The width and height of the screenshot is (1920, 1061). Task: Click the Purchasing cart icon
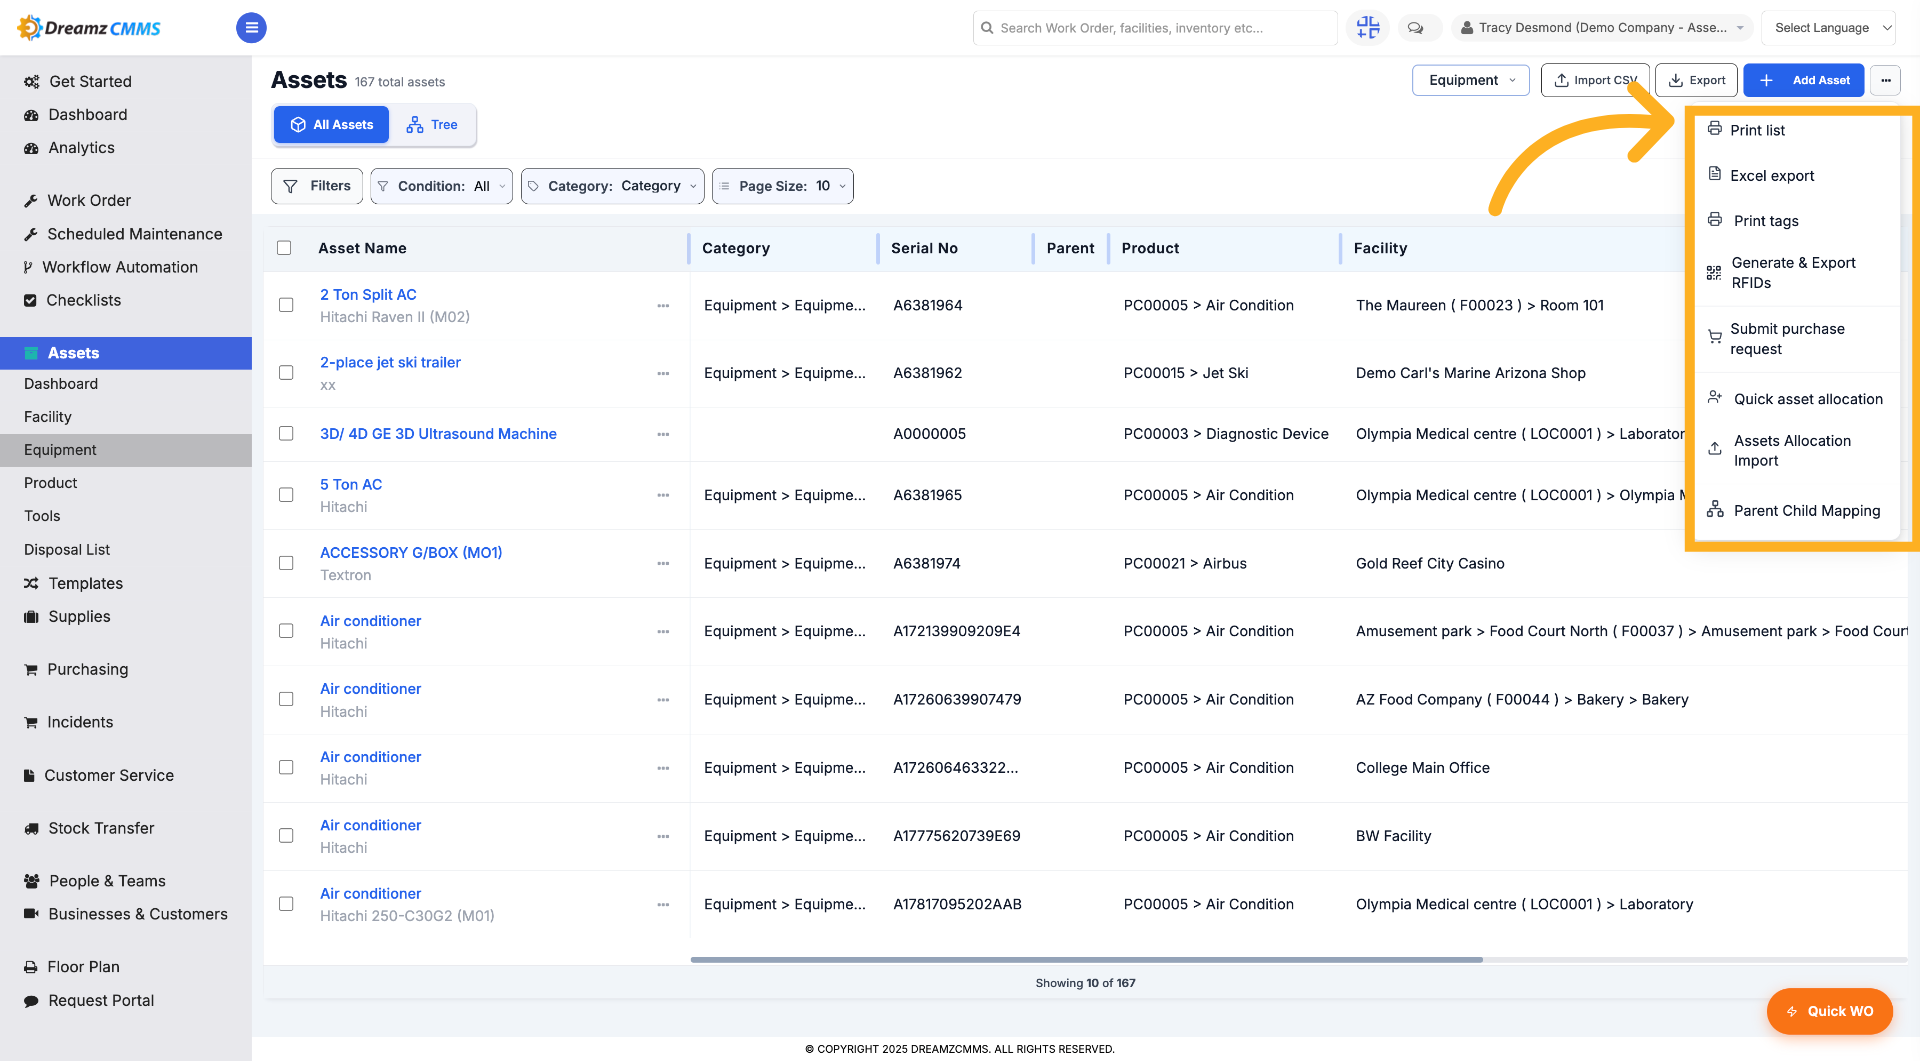coord(31,670)
